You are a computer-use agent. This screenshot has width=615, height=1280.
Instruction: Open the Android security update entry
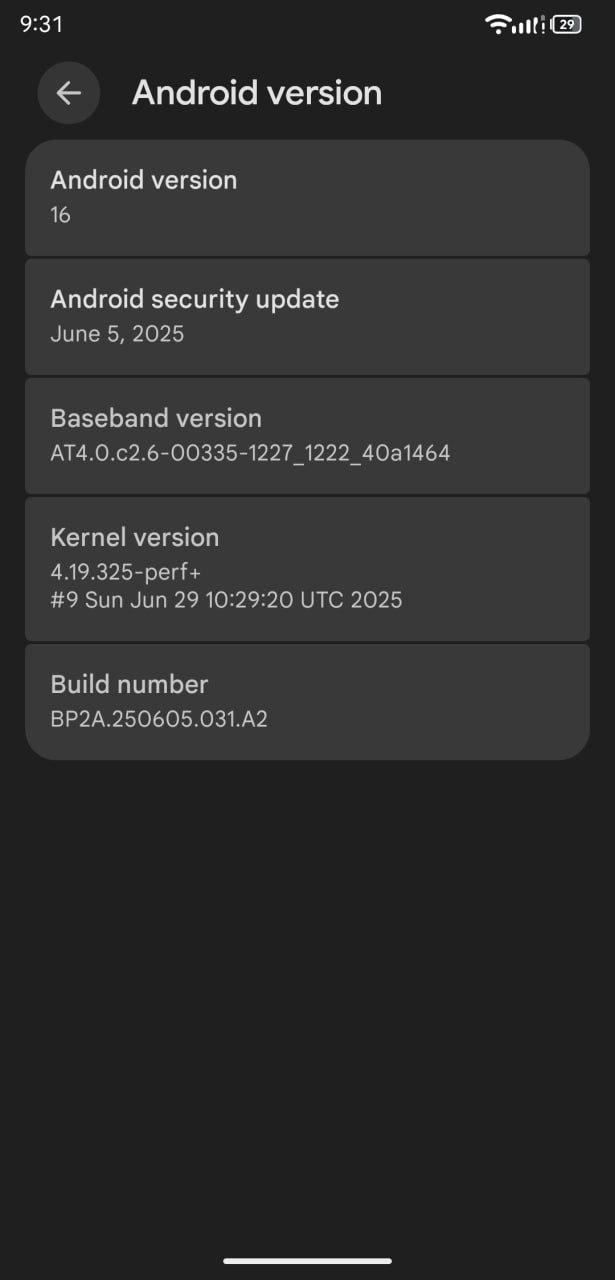coord(307,317)
